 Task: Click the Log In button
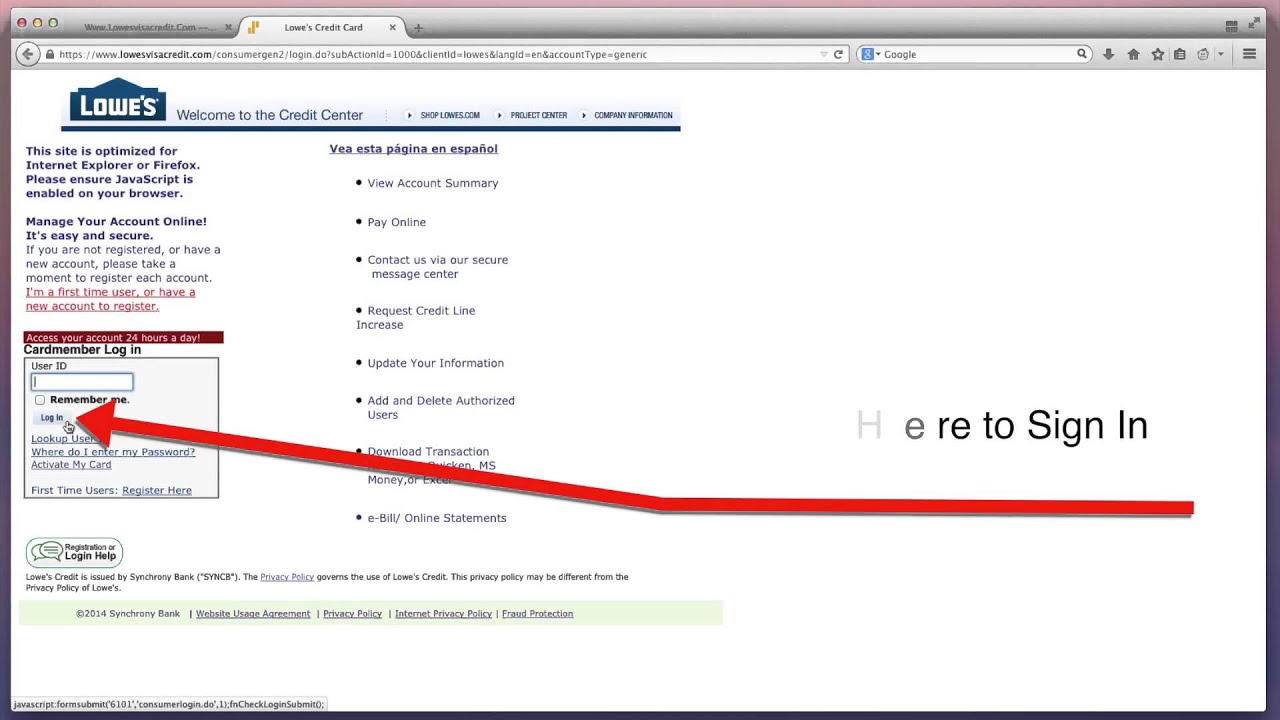[x=51, y=418]
